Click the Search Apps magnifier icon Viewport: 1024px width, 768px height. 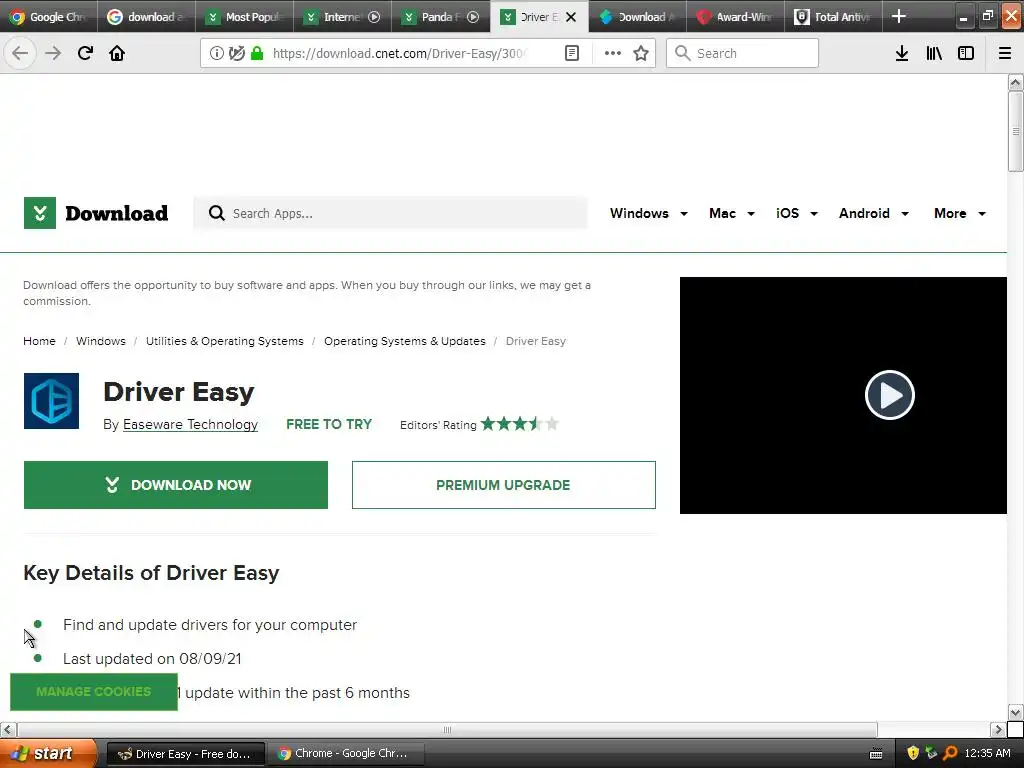[216, 213]
